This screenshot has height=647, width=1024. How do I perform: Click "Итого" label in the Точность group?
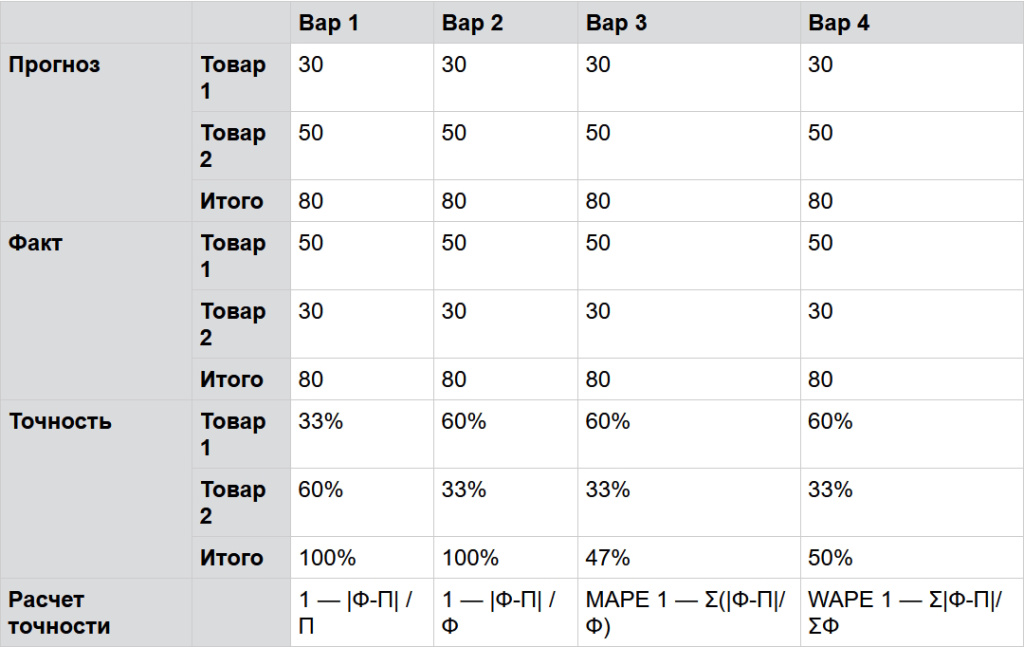coord(231,558)
